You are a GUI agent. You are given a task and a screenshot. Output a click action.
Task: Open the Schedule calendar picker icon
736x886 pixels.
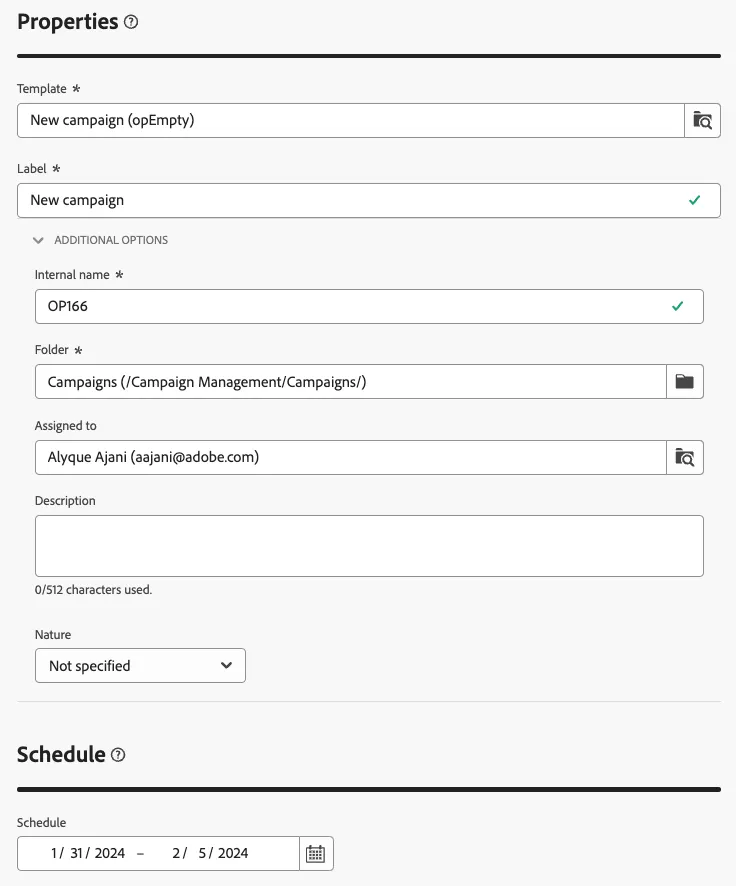tap(316, 853)
